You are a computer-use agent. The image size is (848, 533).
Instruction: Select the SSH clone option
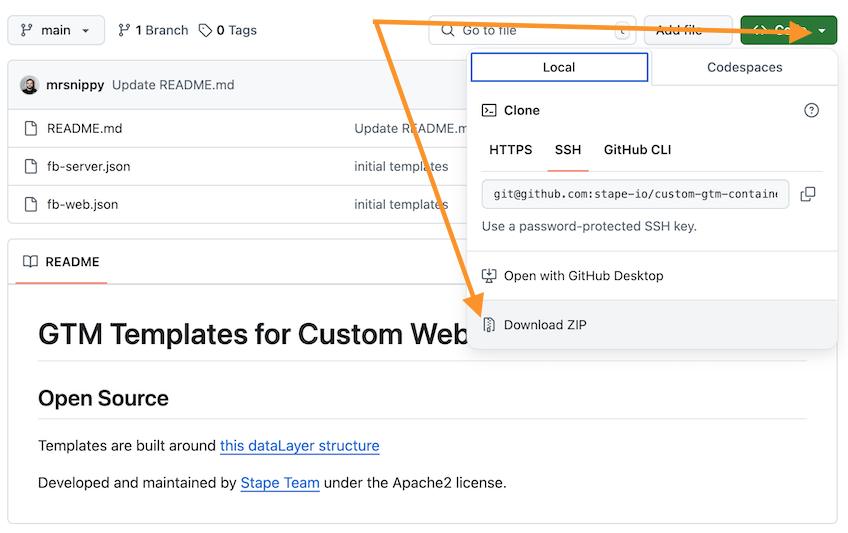pos(568,150)
